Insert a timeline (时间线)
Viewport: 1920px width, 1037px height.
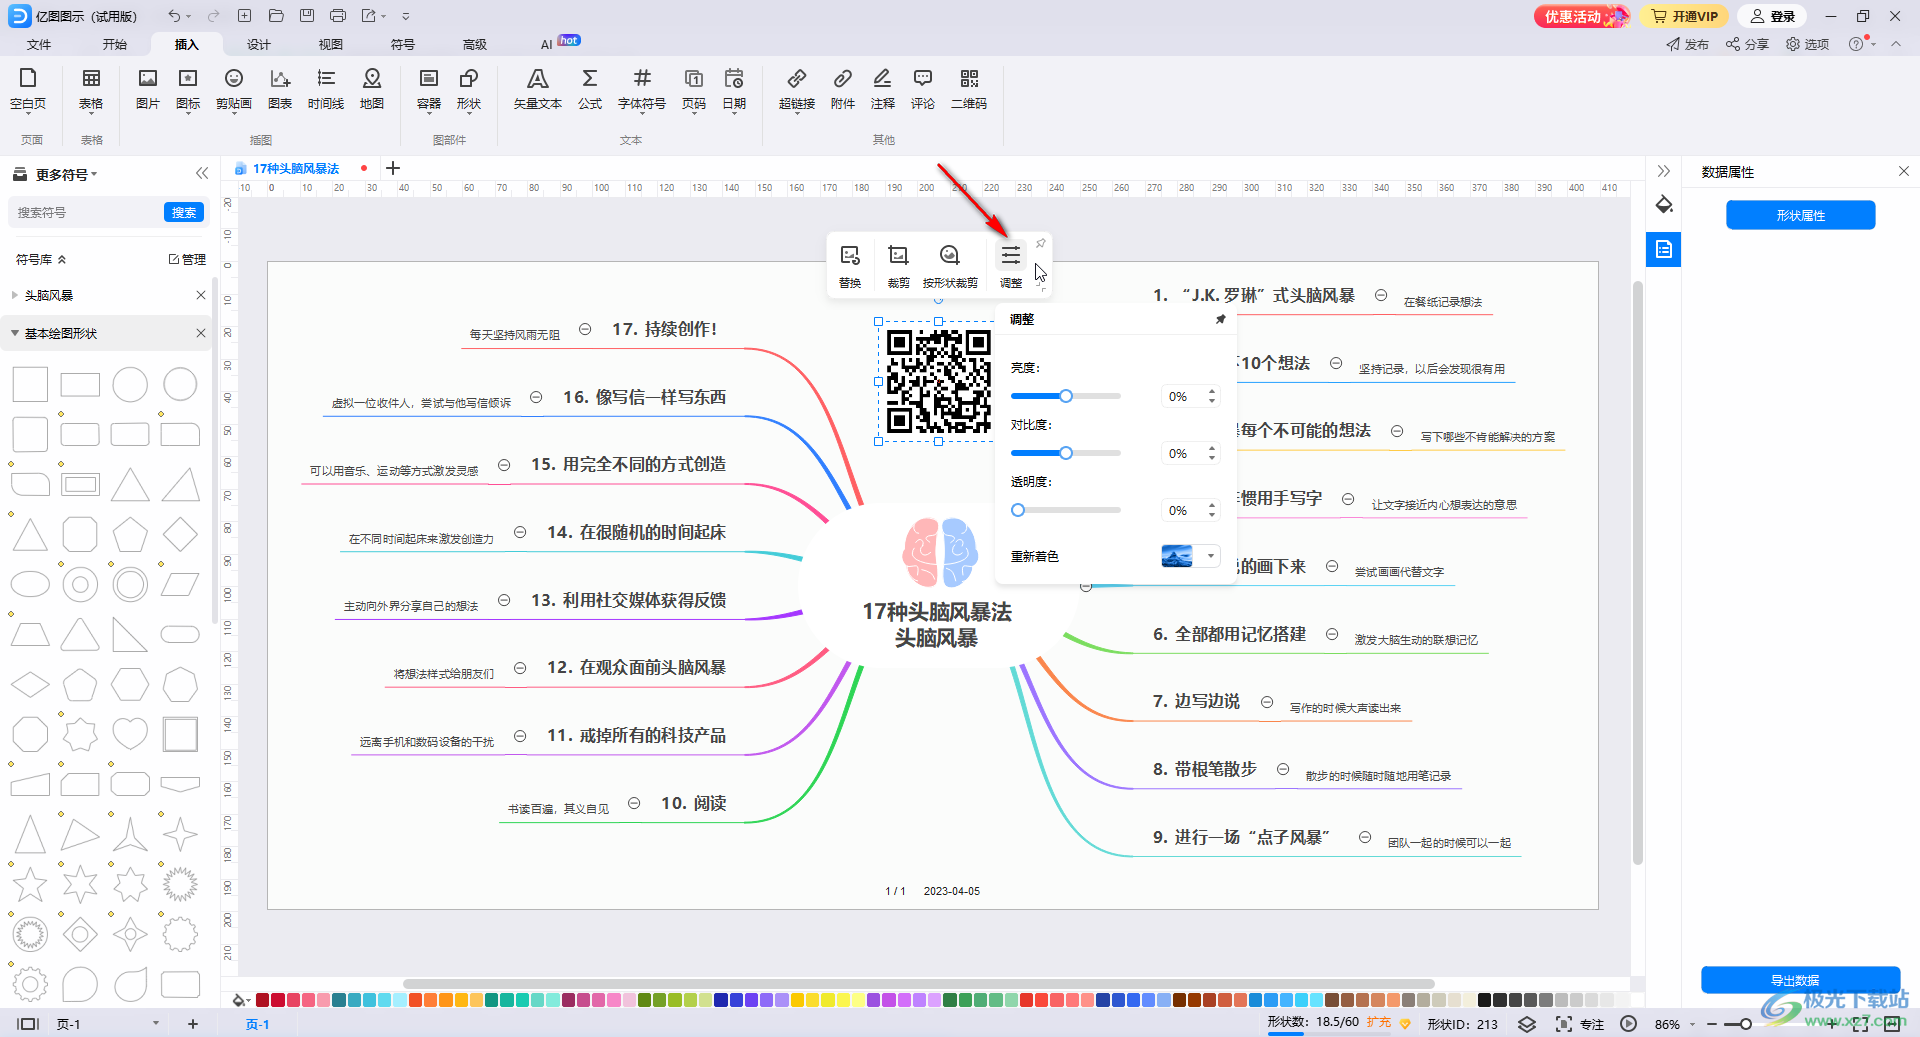coord(326,90)
